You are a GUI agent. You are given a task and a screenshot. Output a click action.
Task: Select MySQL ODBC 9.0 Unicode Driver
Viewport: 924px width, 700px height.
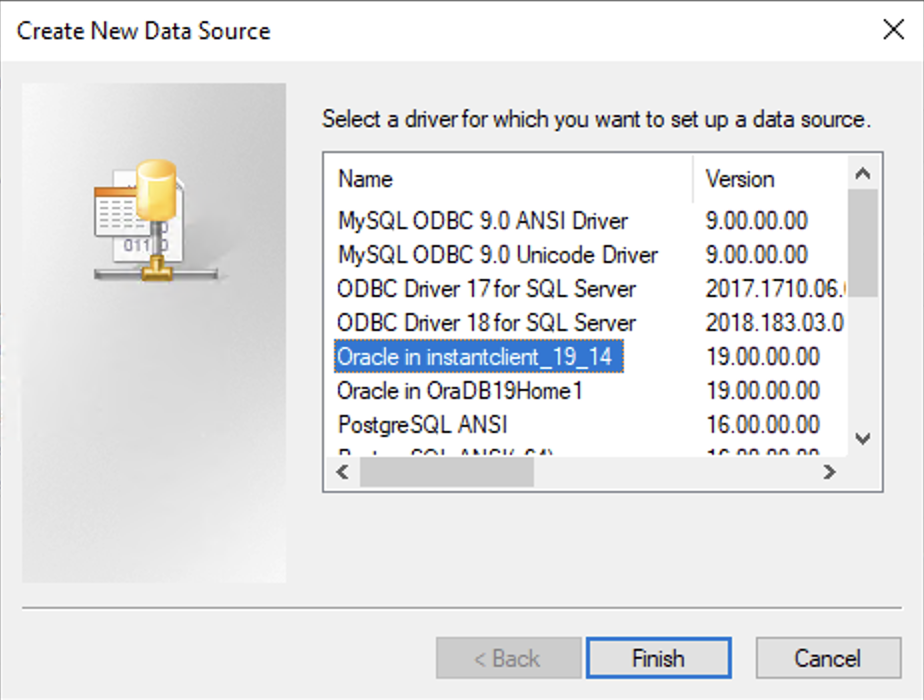[x=497, y=255]
